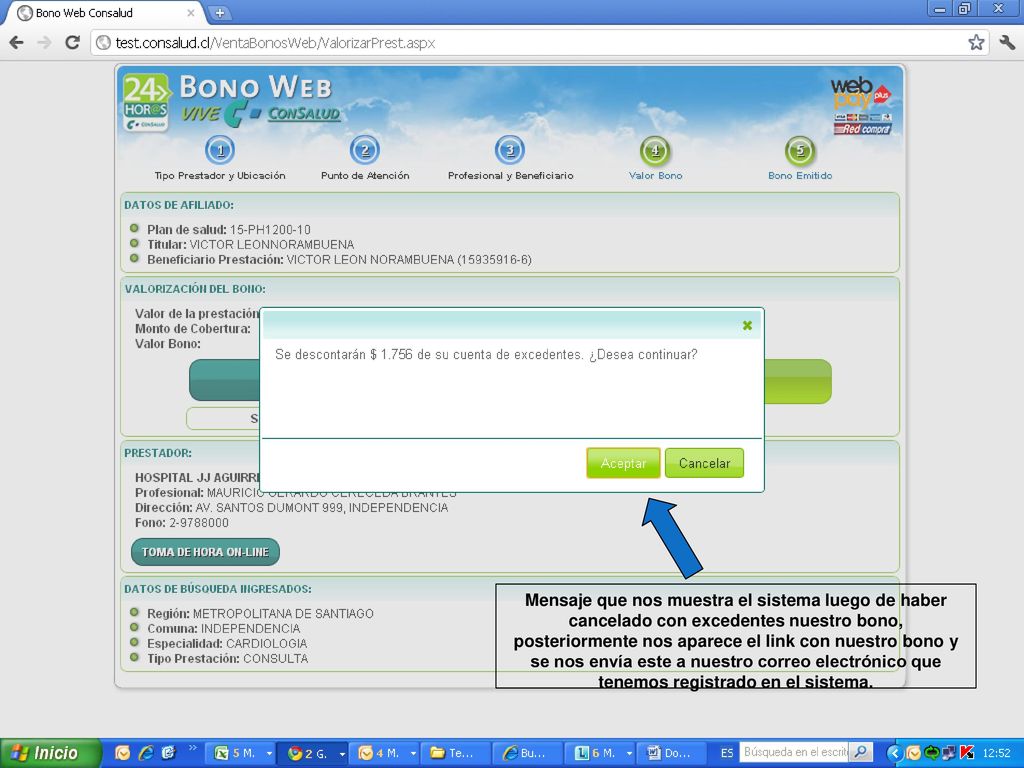Click the Bono Emitido step label
1024x768 pixels.
[x=800, y=176]
